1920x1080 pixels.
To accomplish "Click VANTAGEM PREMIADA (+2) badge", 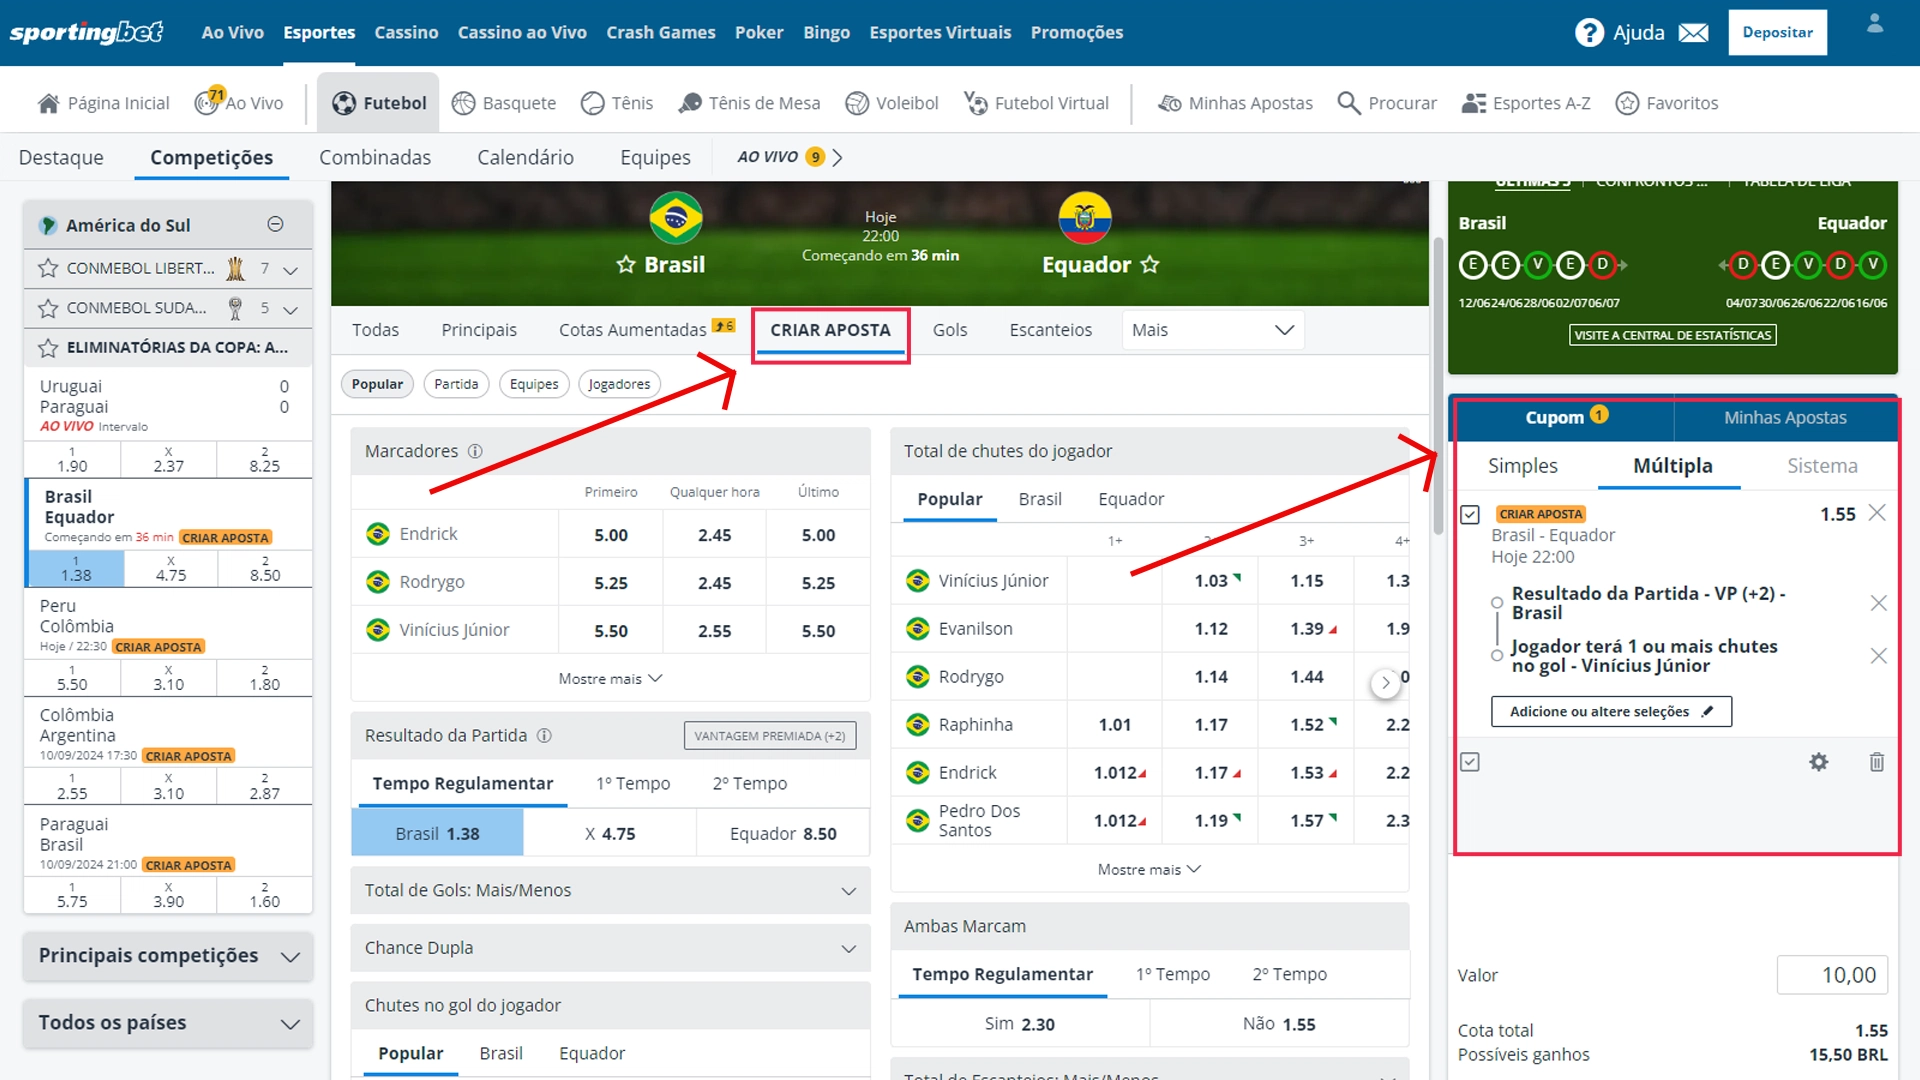I will point(769,736).
